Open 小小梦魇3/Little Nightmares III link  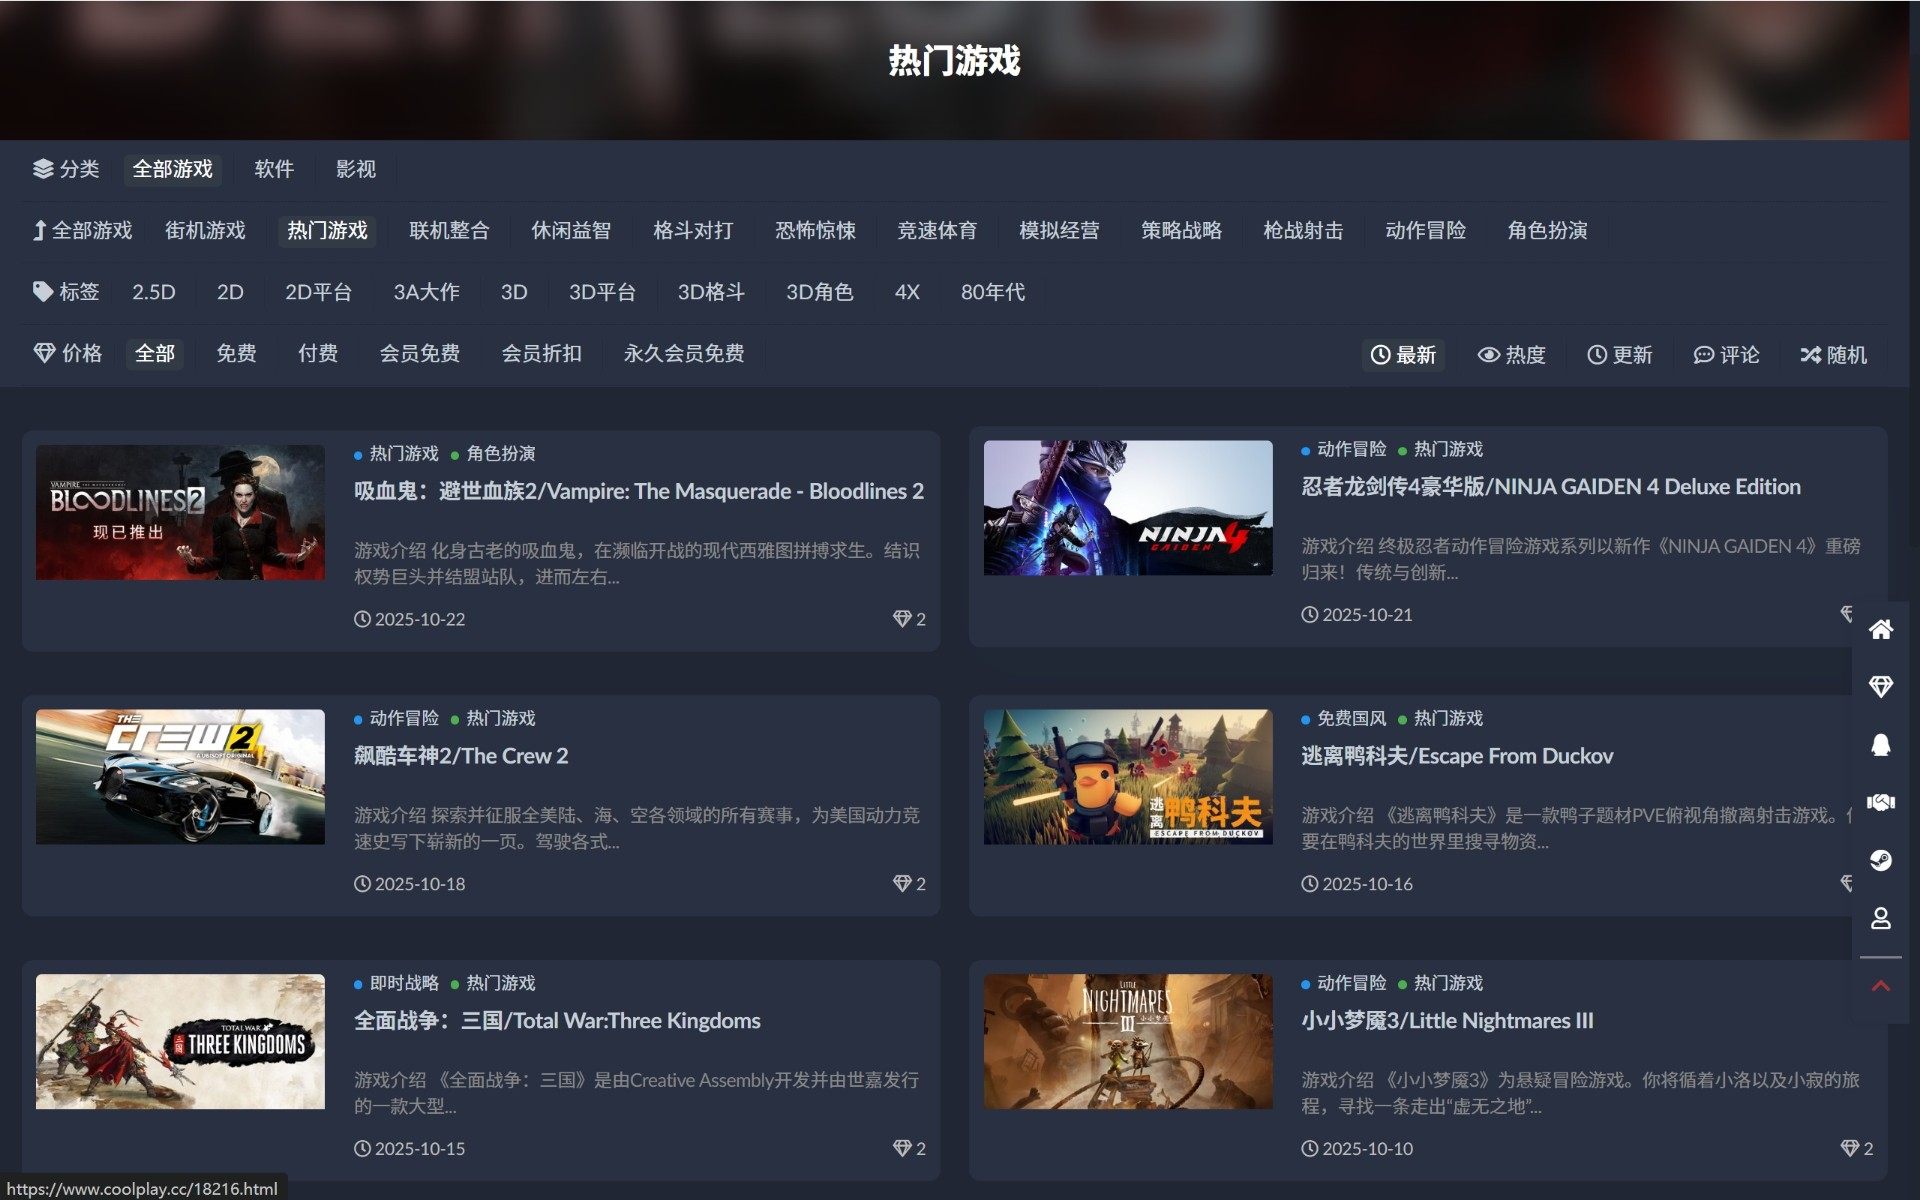[x=1447, y=1021]
